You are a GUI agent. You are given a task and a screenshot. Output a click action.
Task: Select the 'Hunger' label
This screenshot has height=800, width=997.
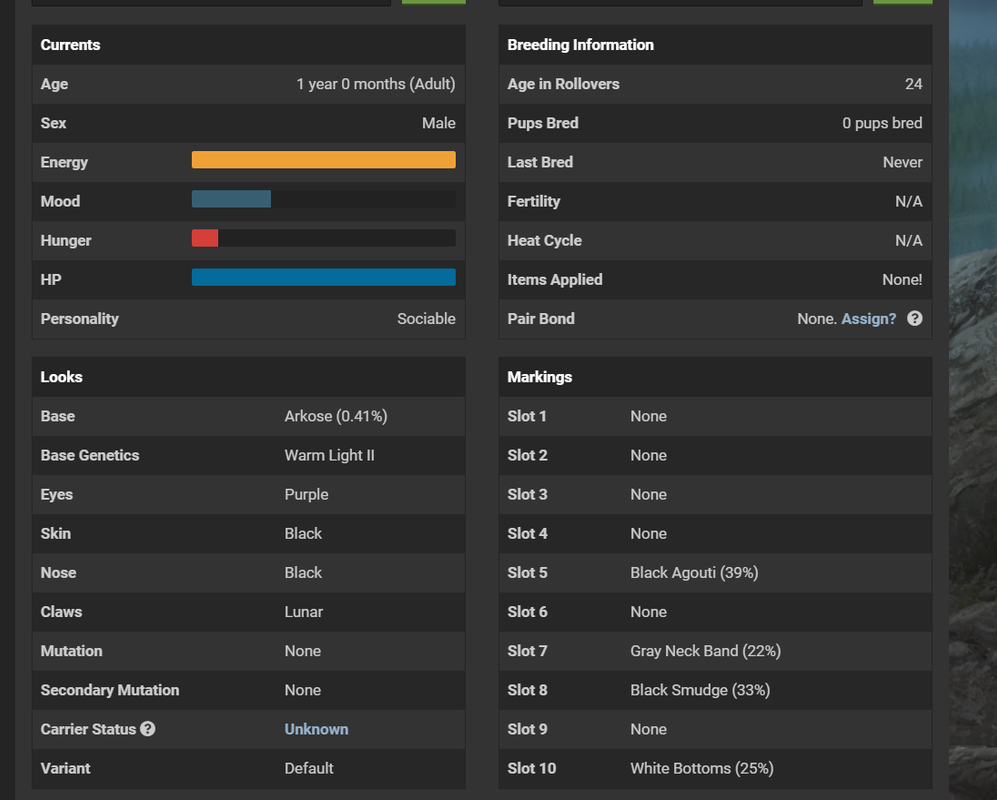[66, 240]
